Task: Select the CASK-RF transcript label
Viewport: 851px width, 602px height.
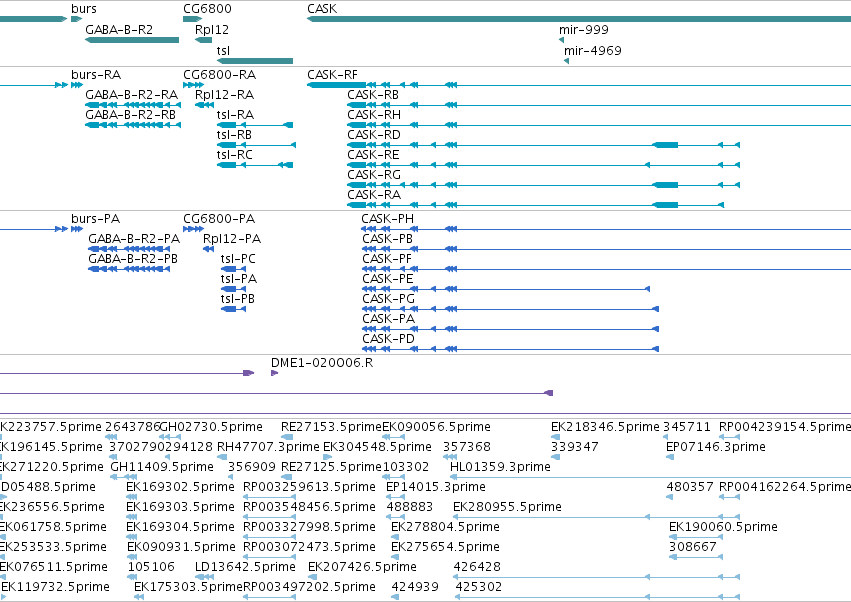Action: coord(332,75)
